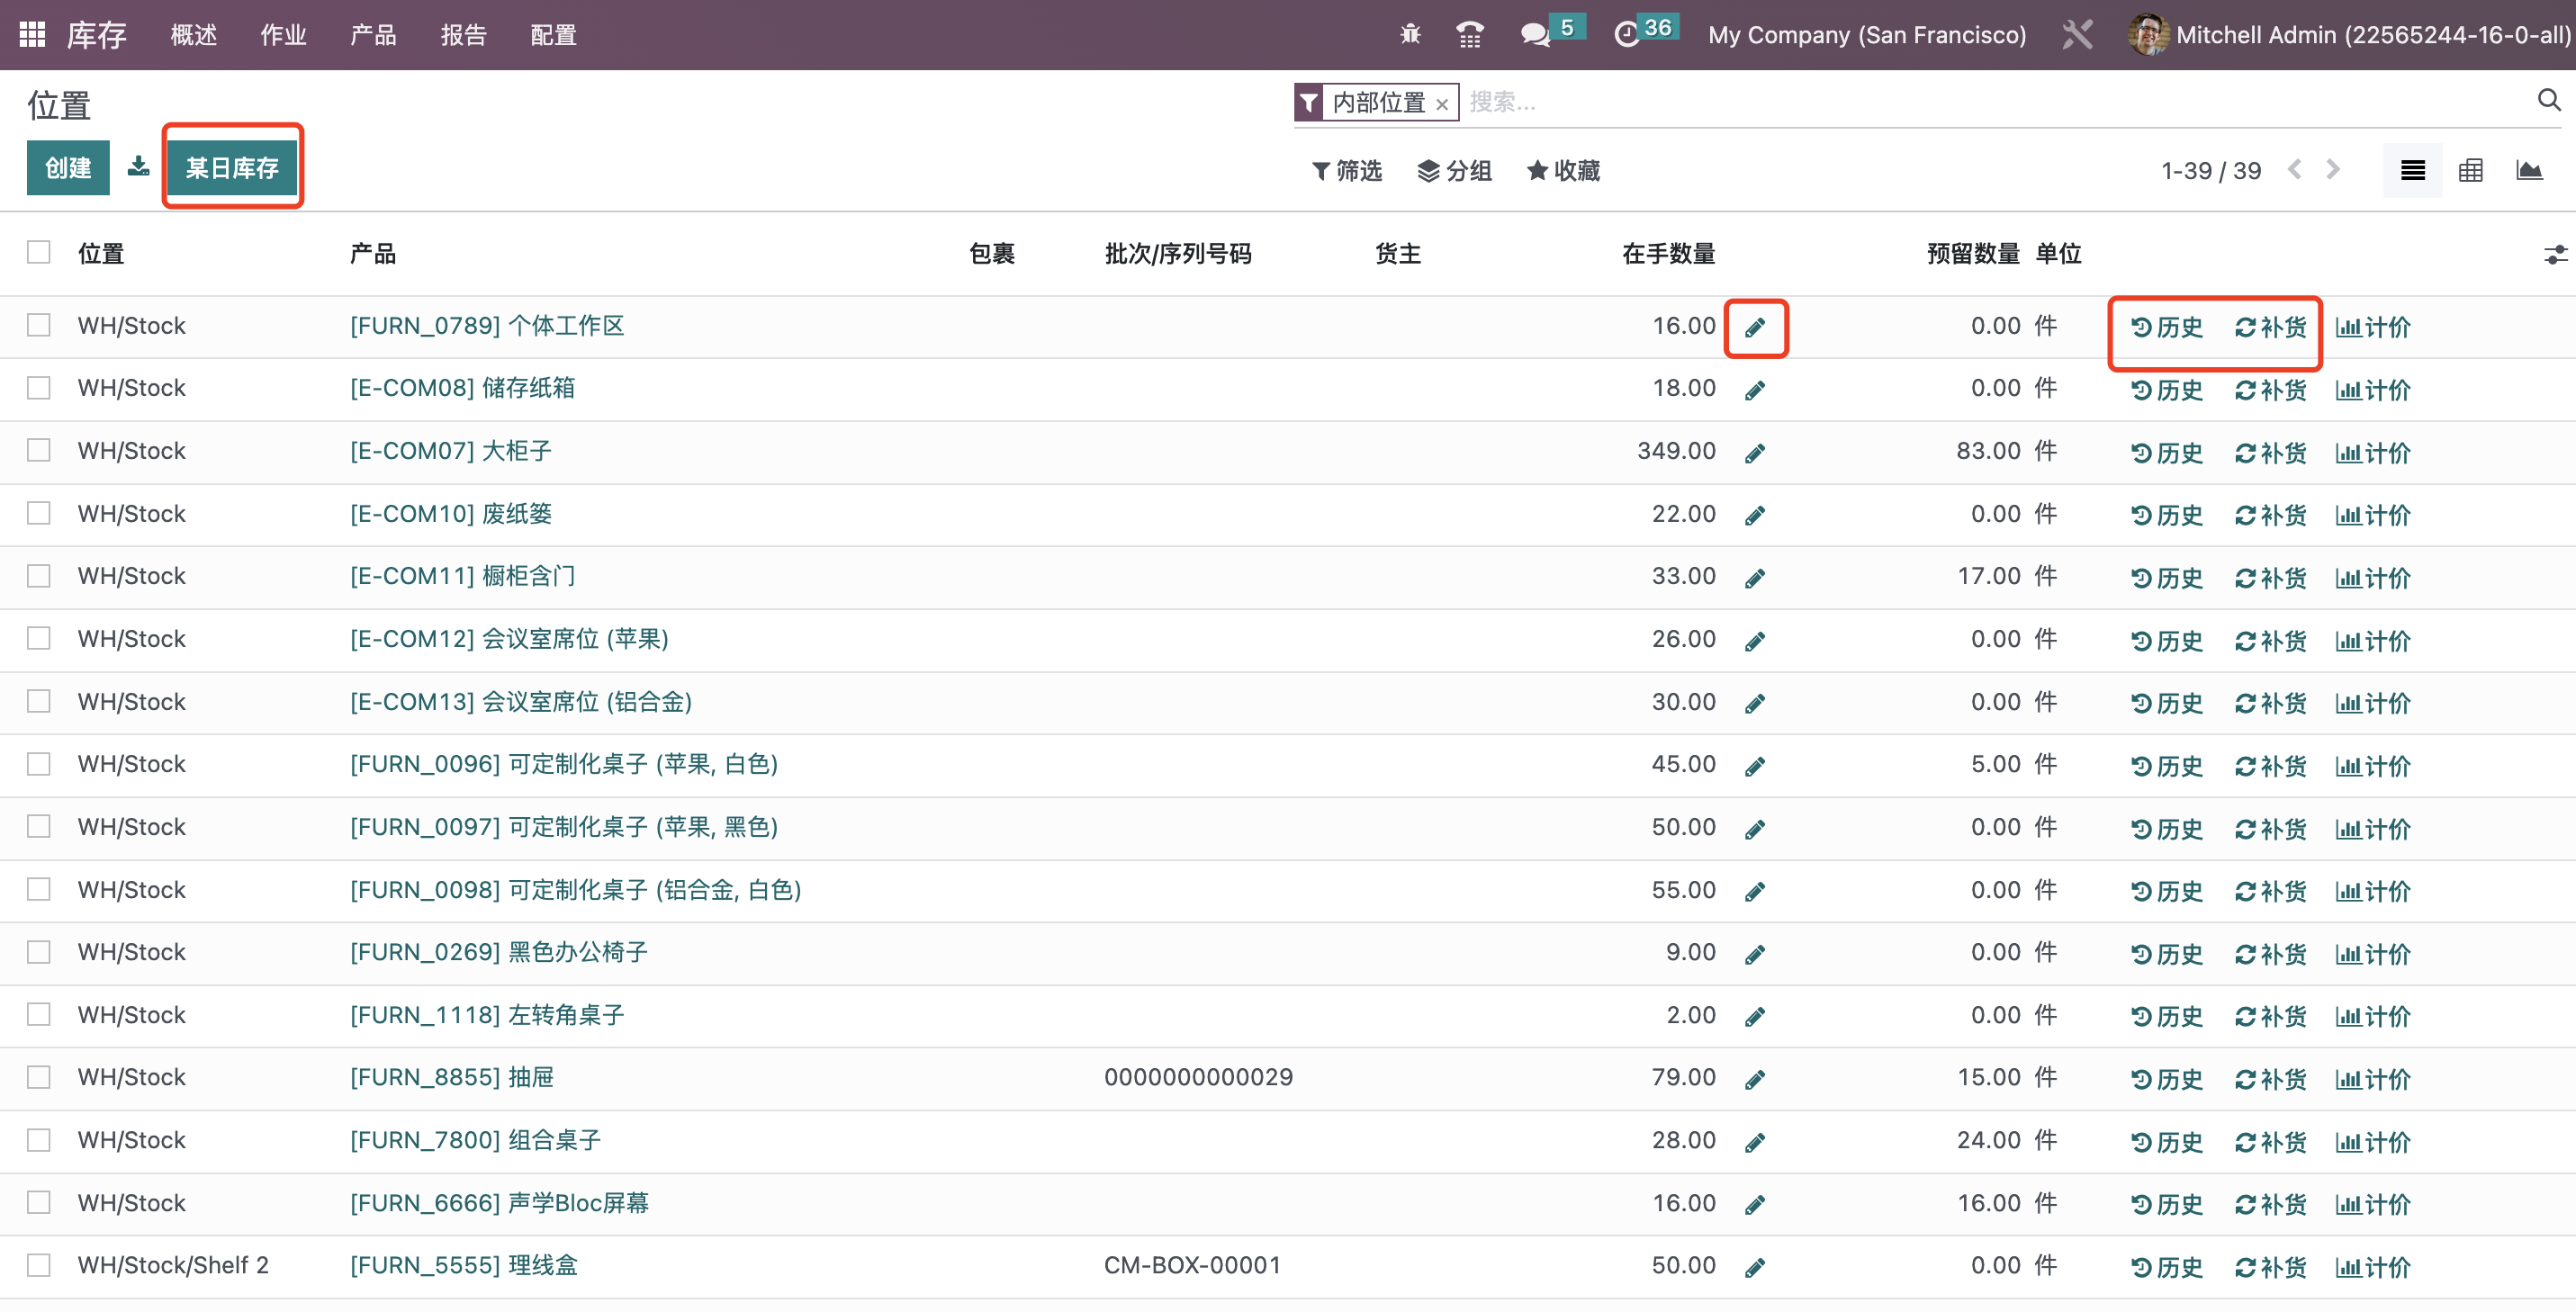Click 补货 for 大柜子 row
Screen dimensions: 2576x1312
(2271, 453)
